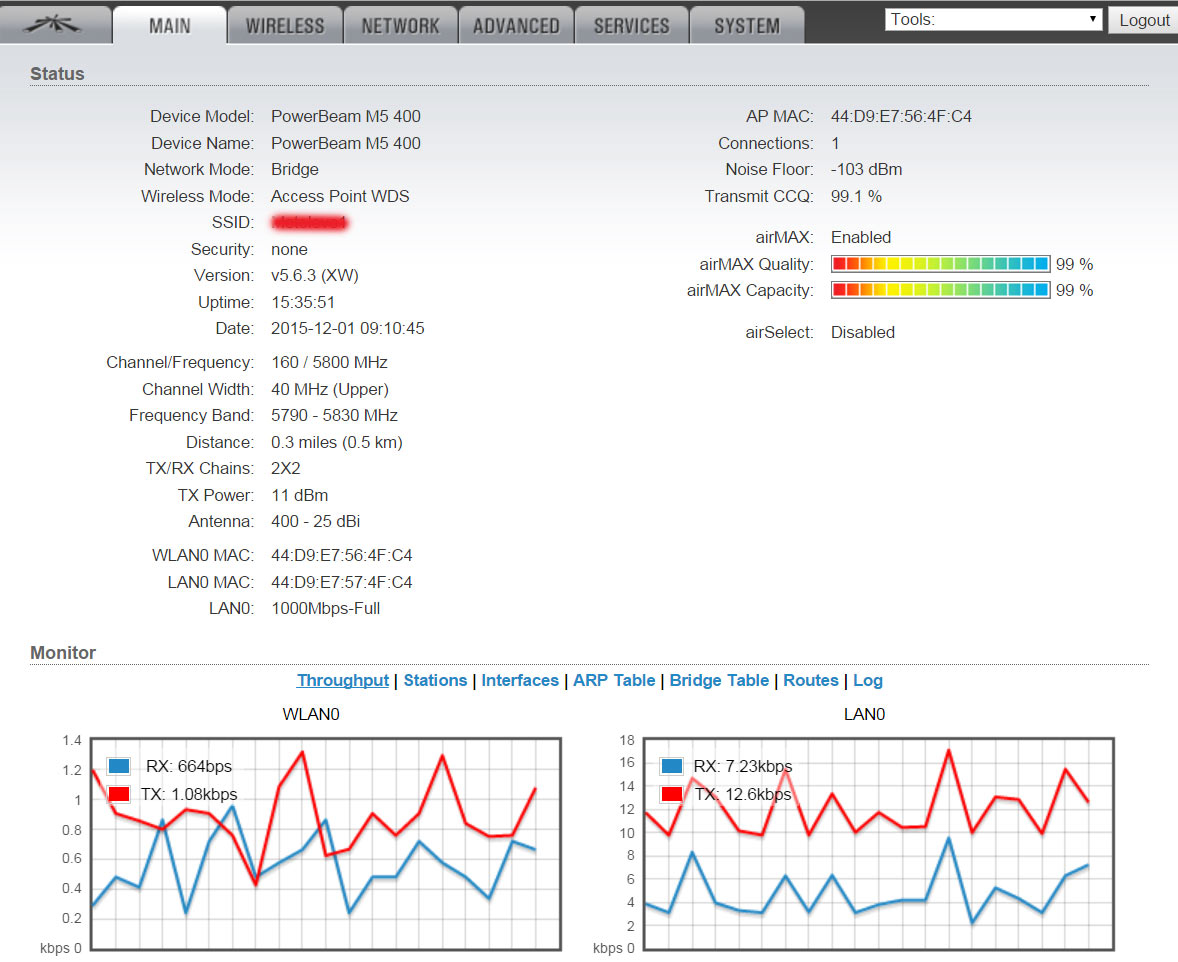Image resolution: width=1178 pixels, height=962 pixels.
Task: Open the Log link
Action: coord(868,680)
